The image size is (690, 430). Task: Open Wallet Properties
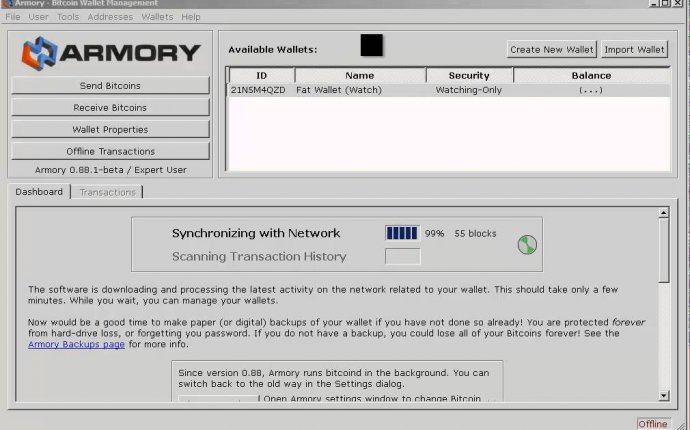coord(110,129)
